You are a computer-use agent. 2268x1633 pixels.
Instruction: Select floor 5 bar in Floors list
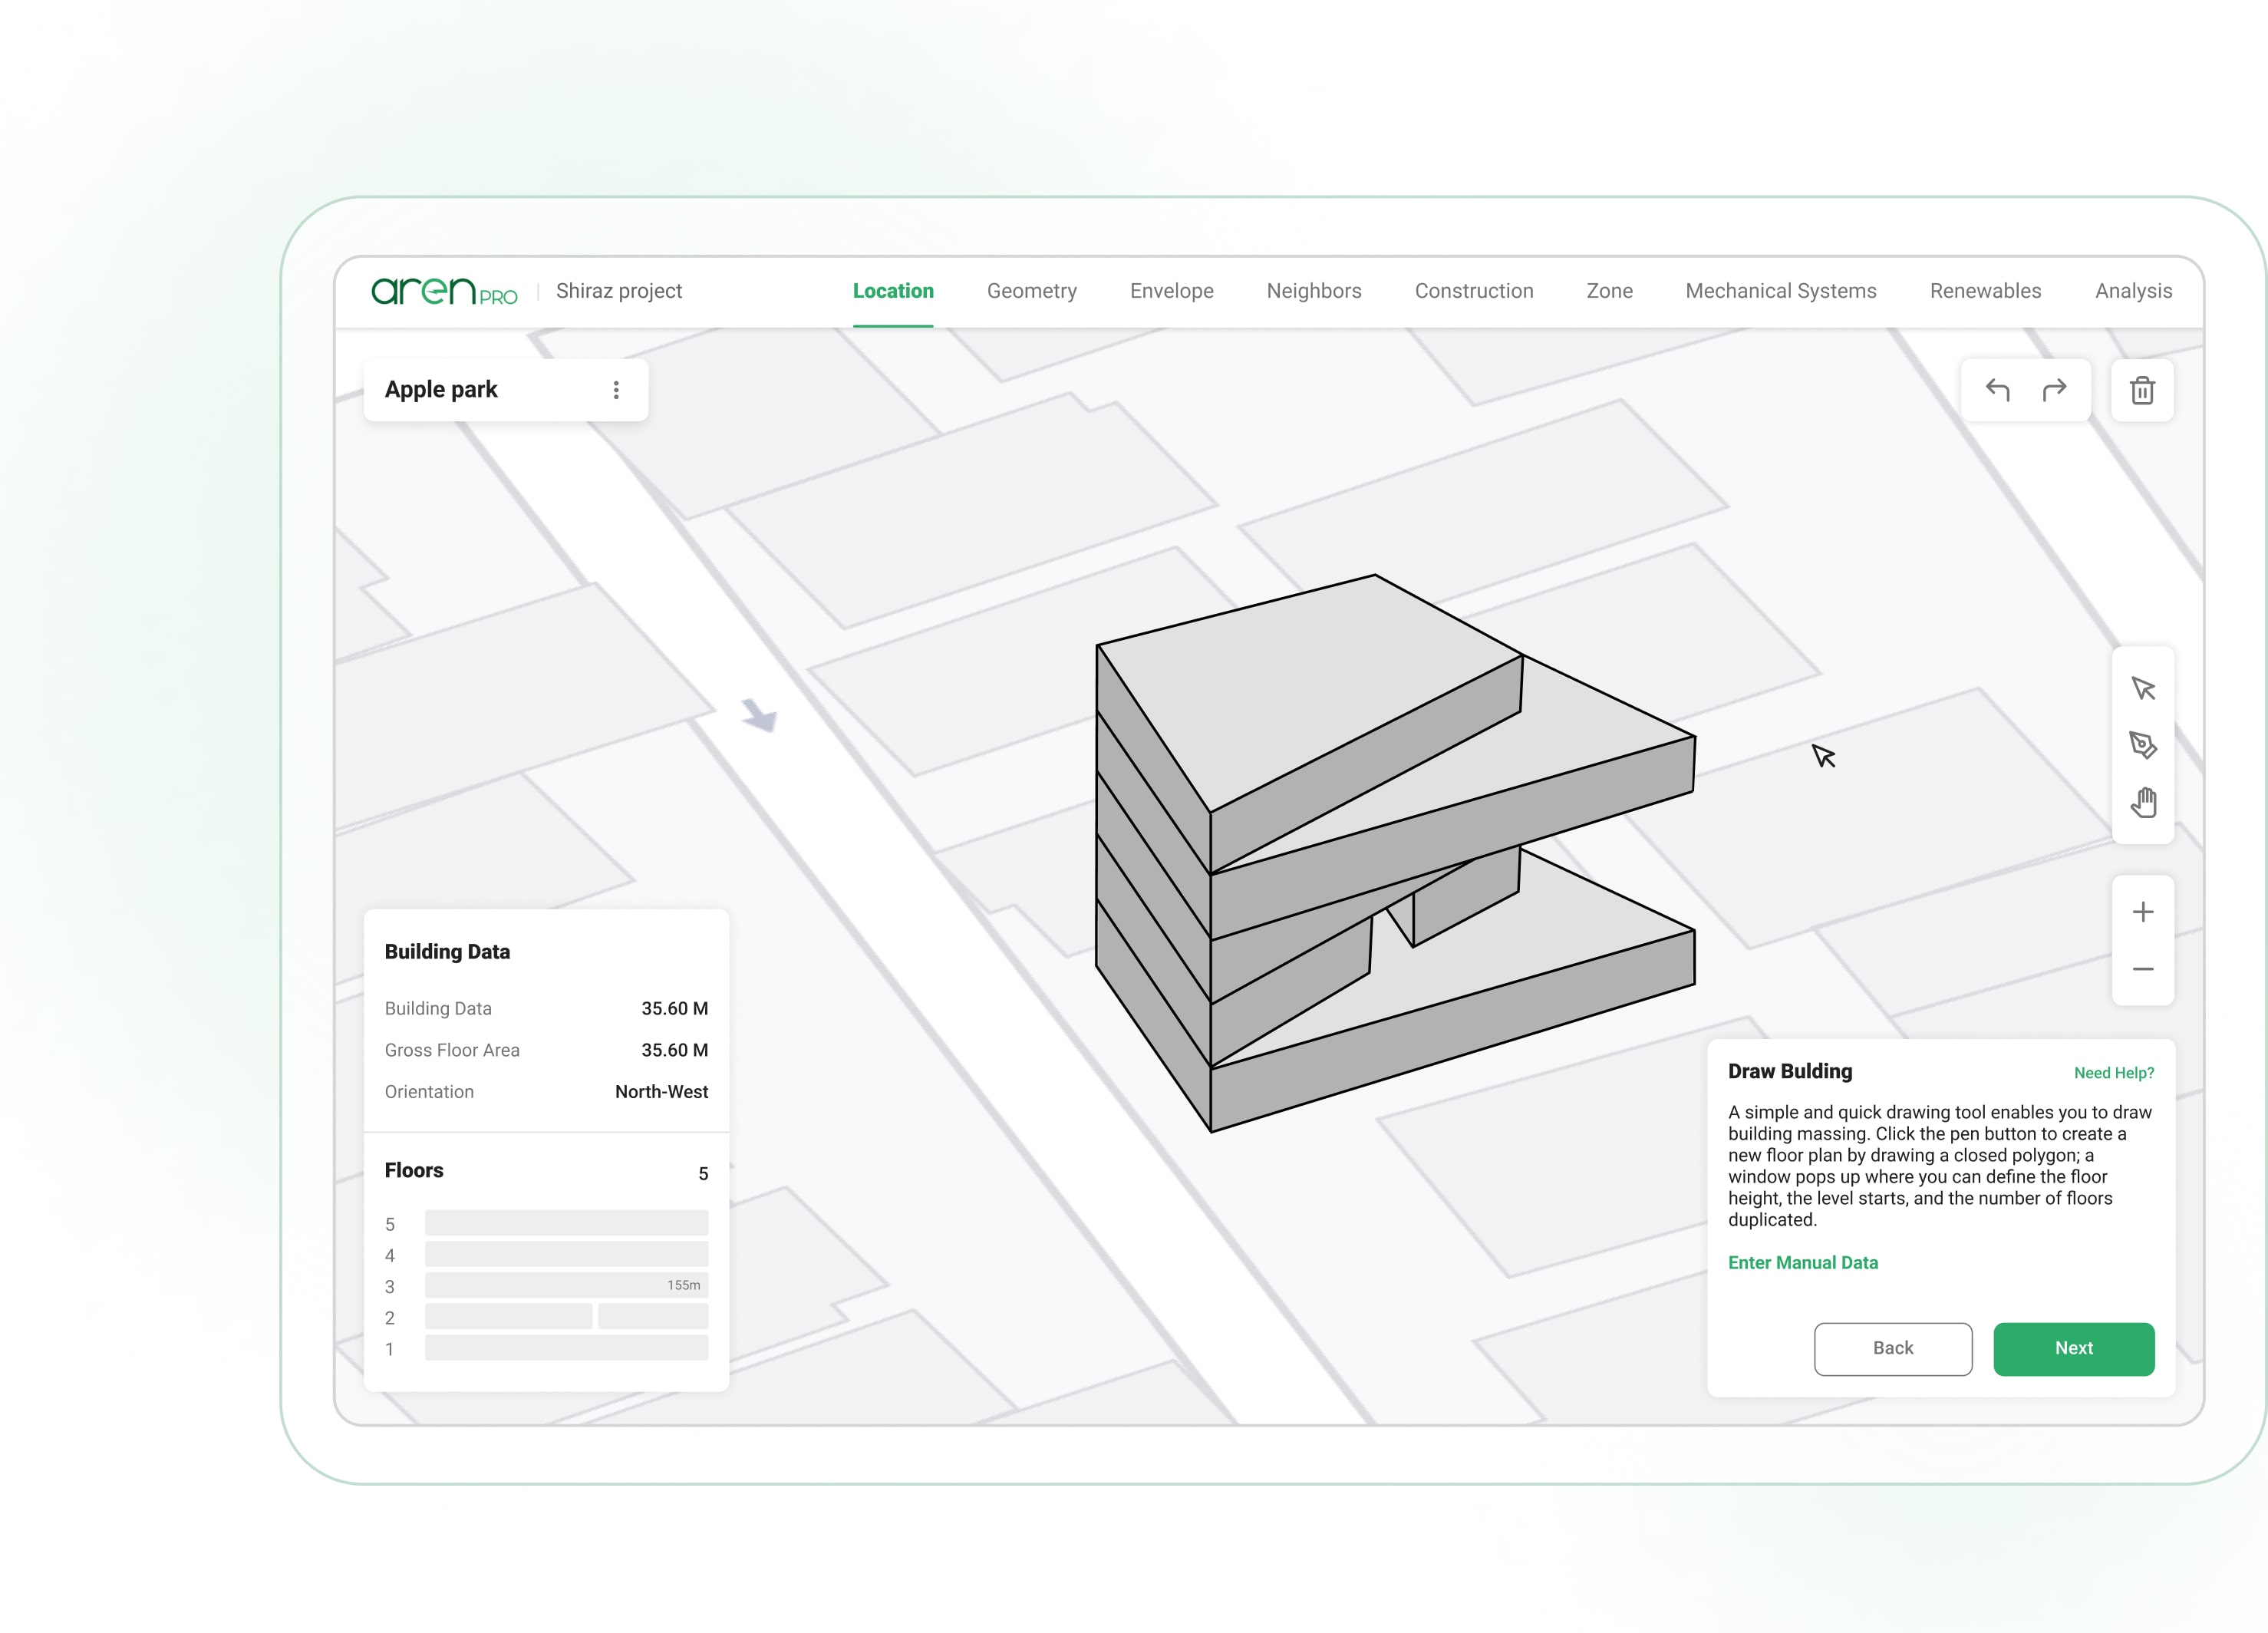tap(566, 1223)
